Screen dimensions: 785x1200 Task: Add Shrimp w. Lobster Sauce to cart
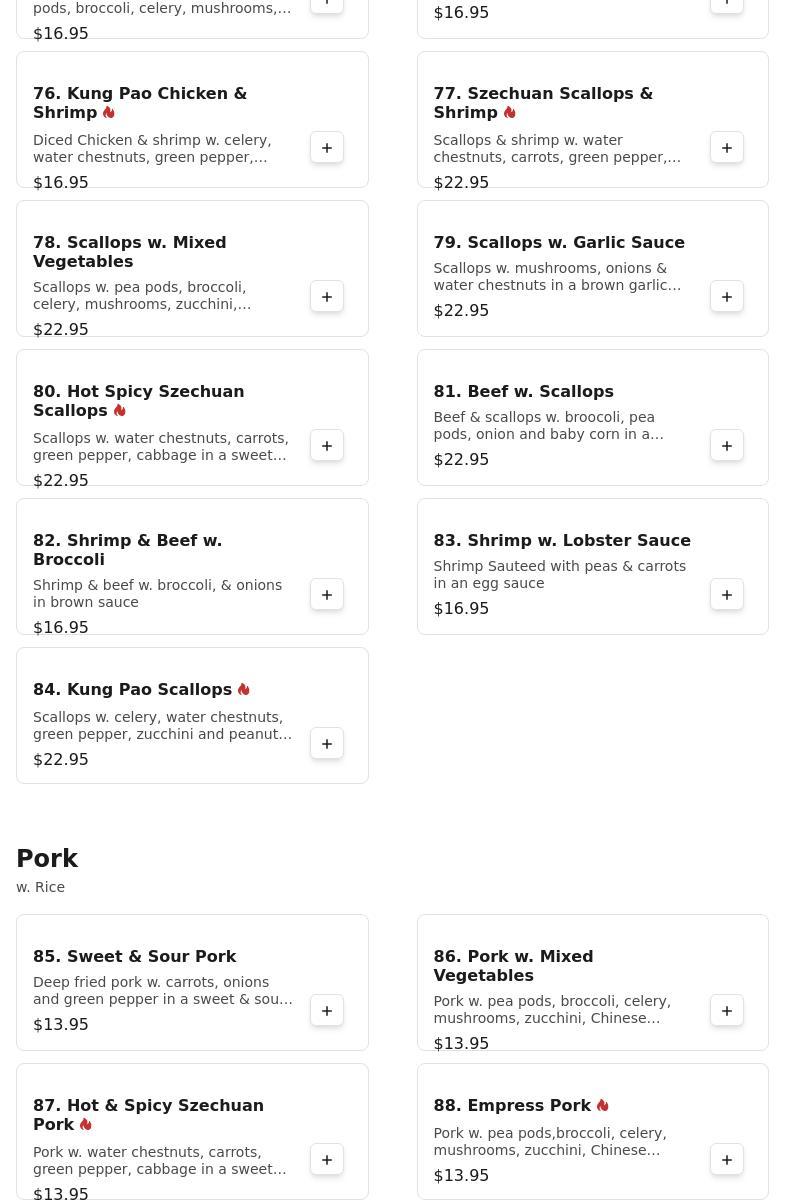(x=727, y=595)
